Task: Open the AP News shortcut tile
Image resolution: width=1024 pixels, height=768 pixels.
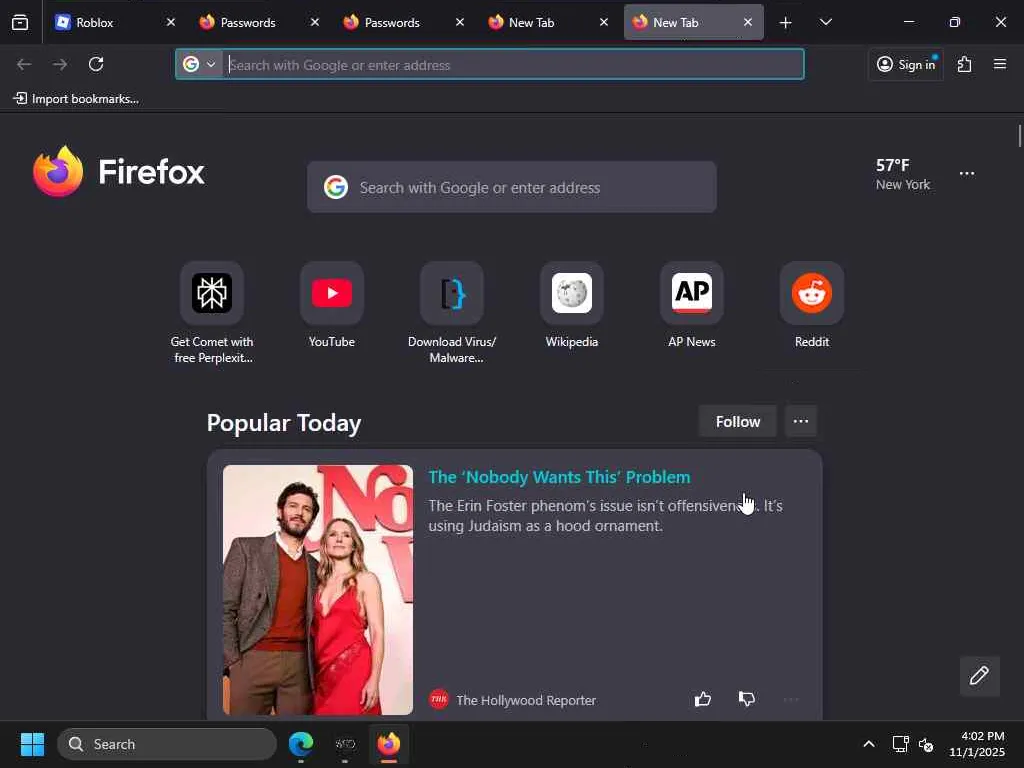Action: (692, 305)
